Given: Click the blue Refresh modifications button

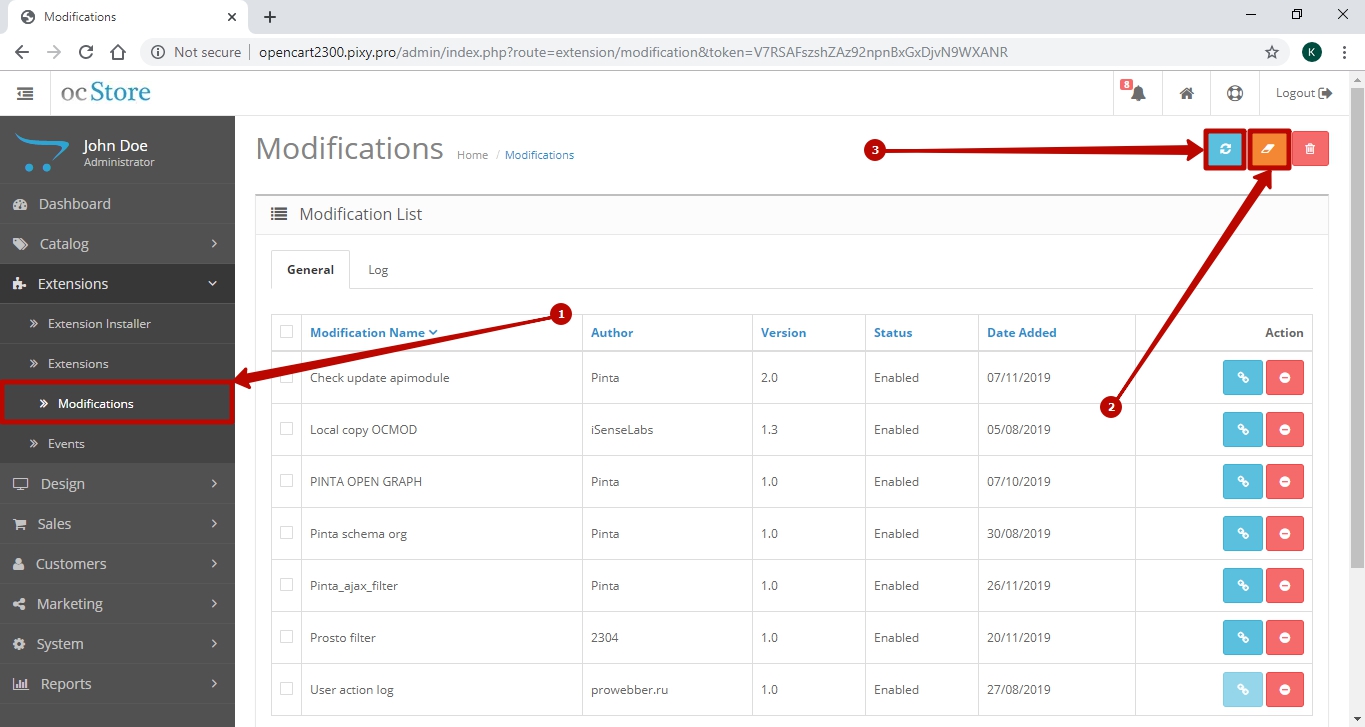Looking at the screenshot, I should click(1225, 149).
